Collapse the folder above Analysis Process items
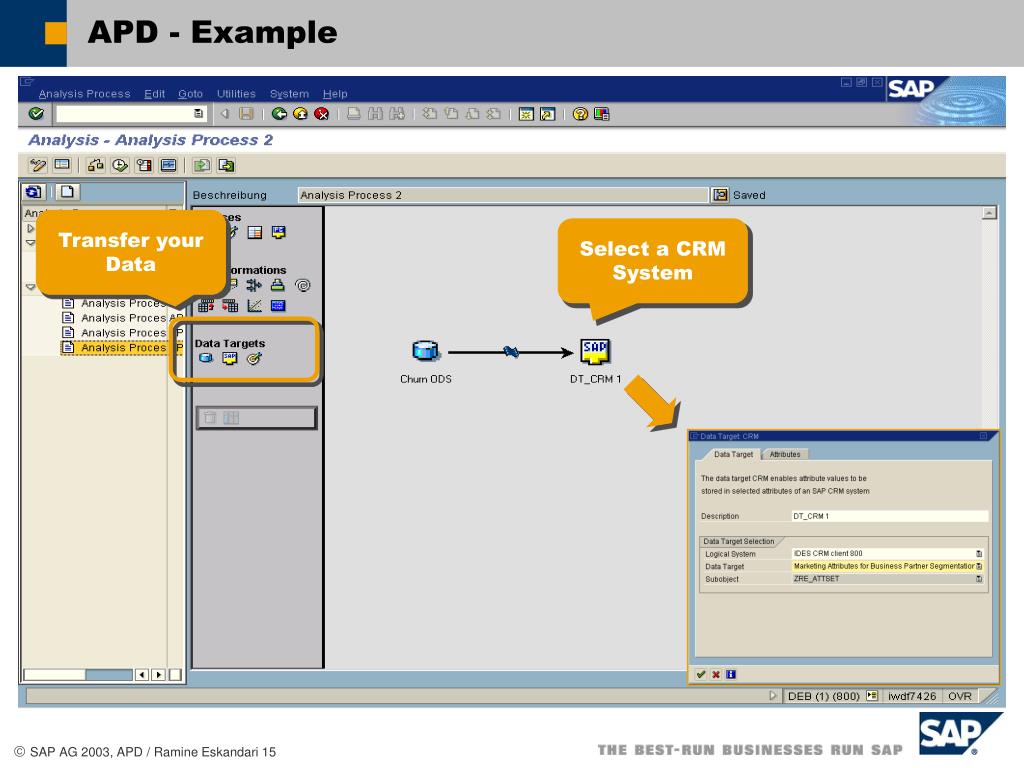Image resolution: width=1024 pixels, height=768 pixels. [30, 287]
